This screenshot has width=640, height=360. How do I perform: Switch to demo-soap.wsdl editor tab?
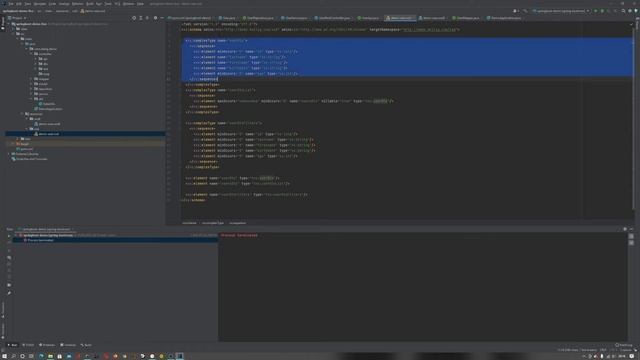tap(432, 18)
